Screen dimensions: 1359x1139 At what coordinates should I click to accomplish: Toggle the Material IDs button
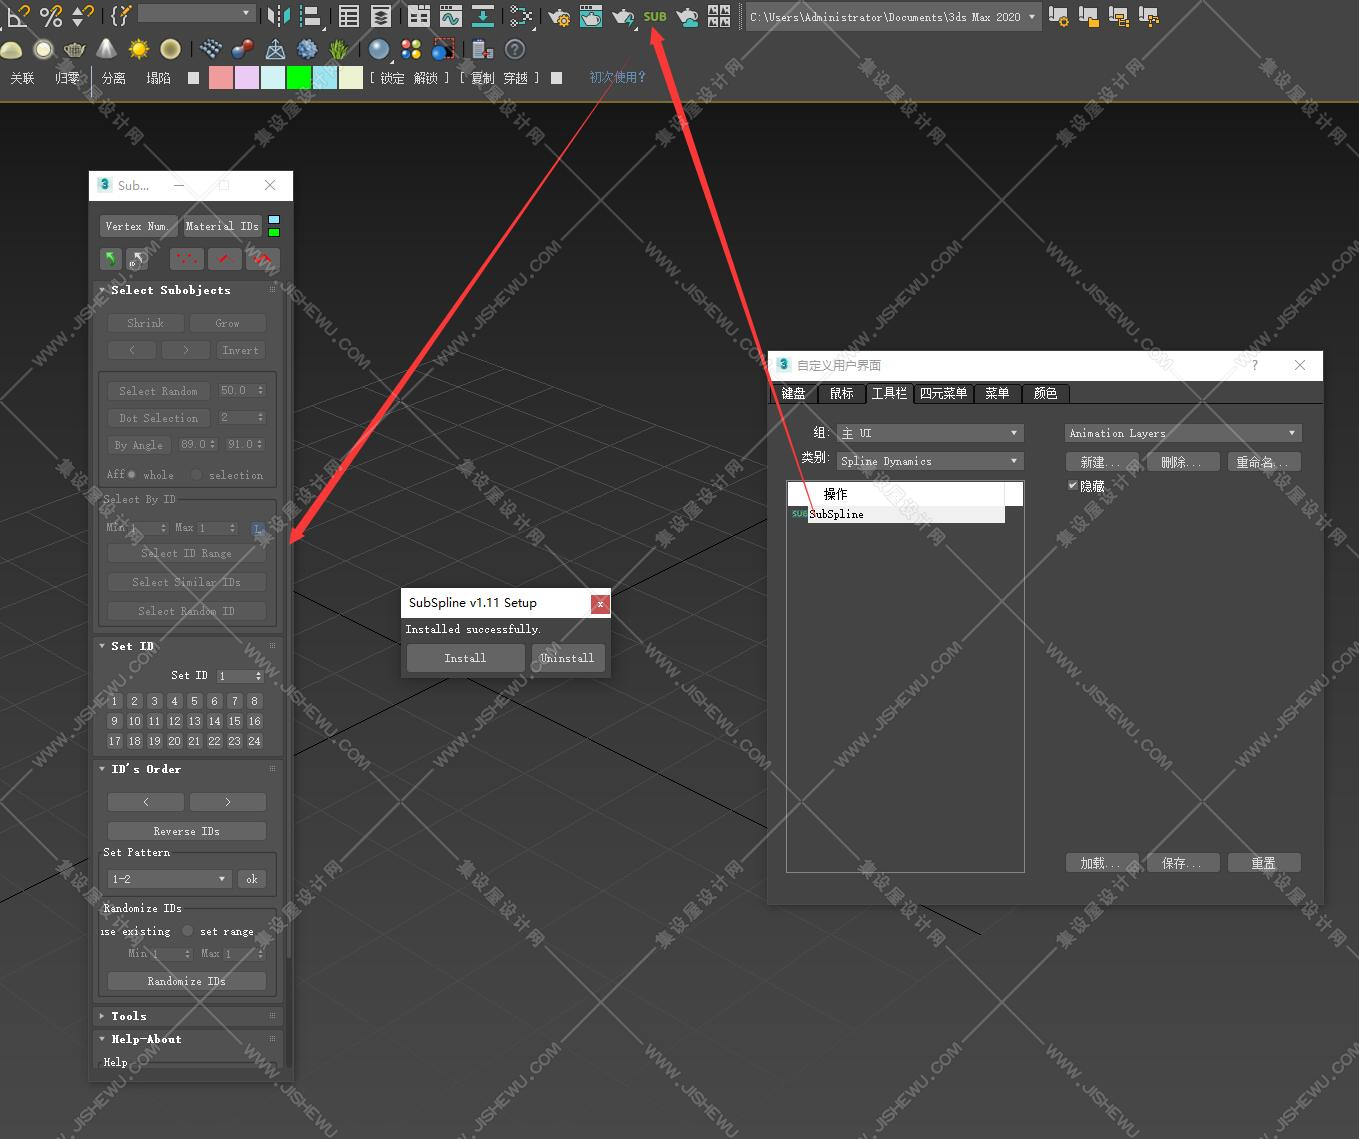(222, 226)
